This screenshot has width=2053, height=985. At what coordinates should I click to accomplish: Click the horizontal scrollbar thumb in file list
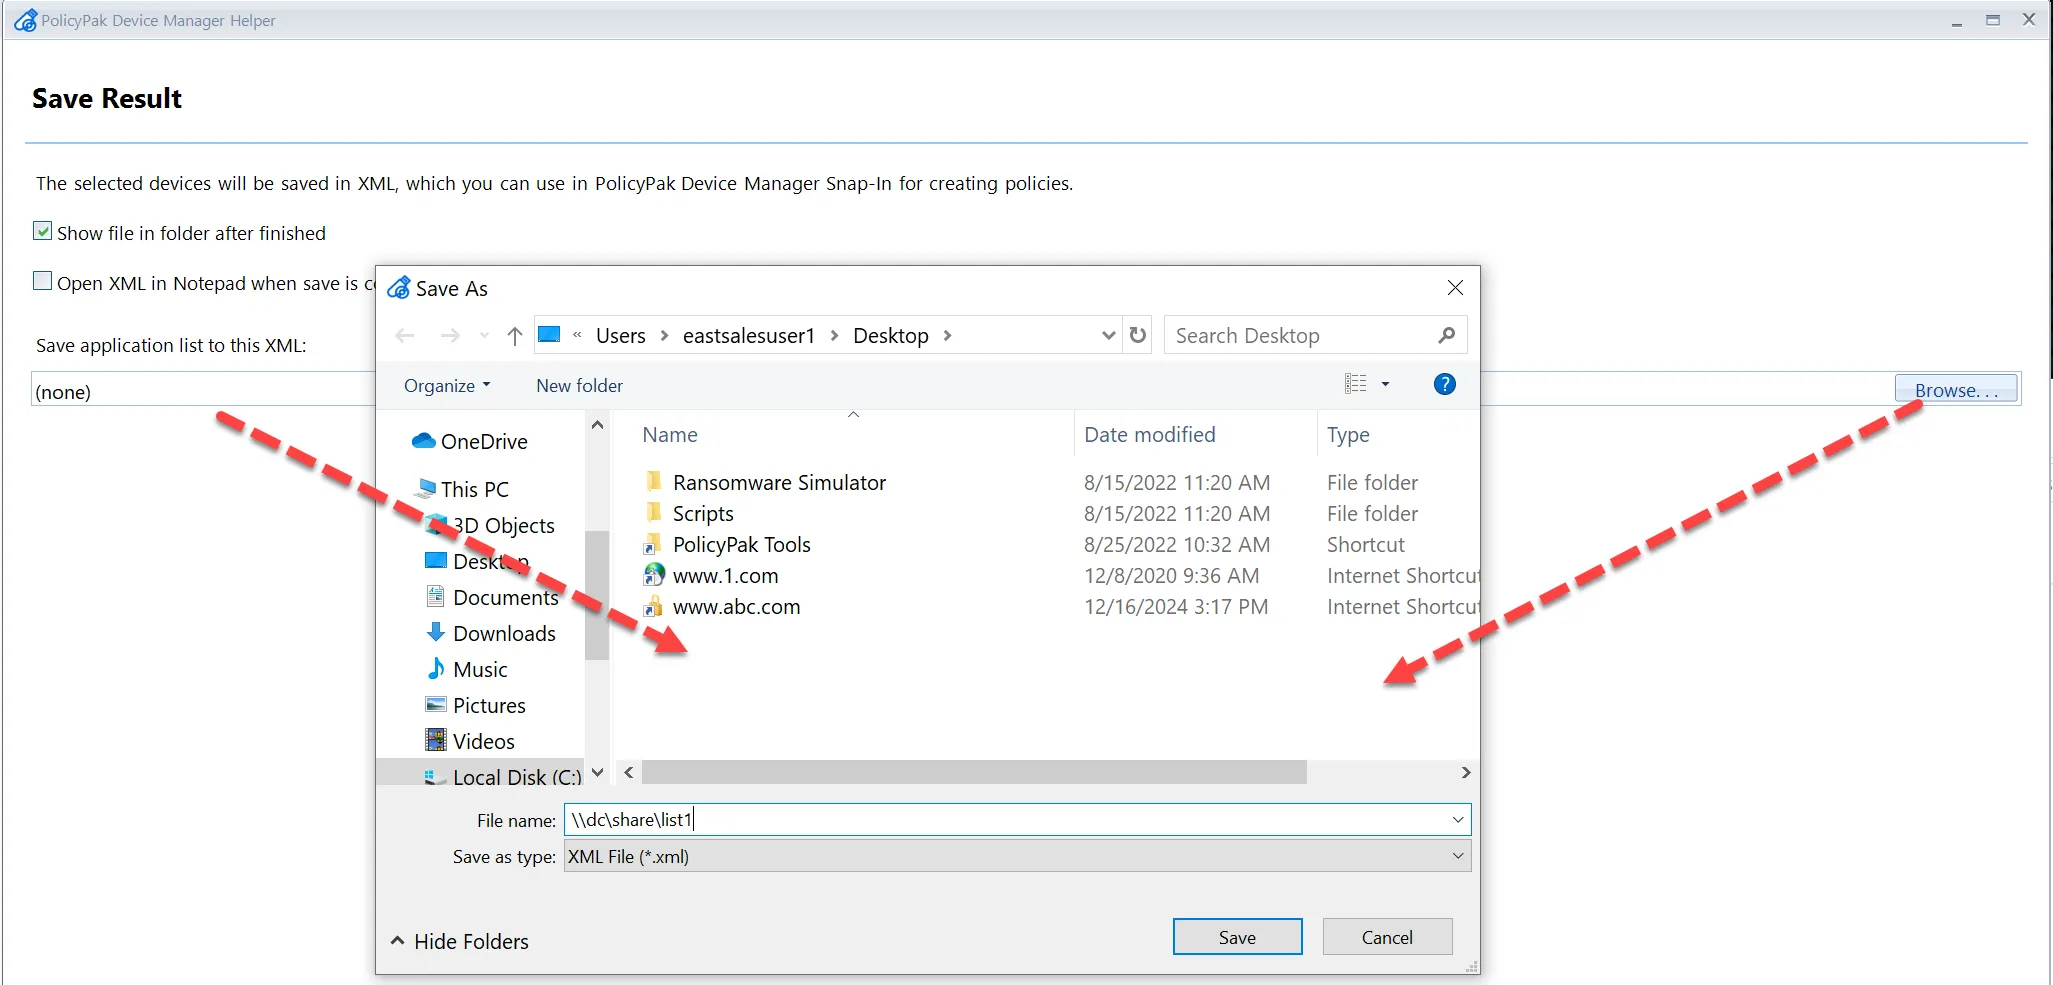[974, 772]
